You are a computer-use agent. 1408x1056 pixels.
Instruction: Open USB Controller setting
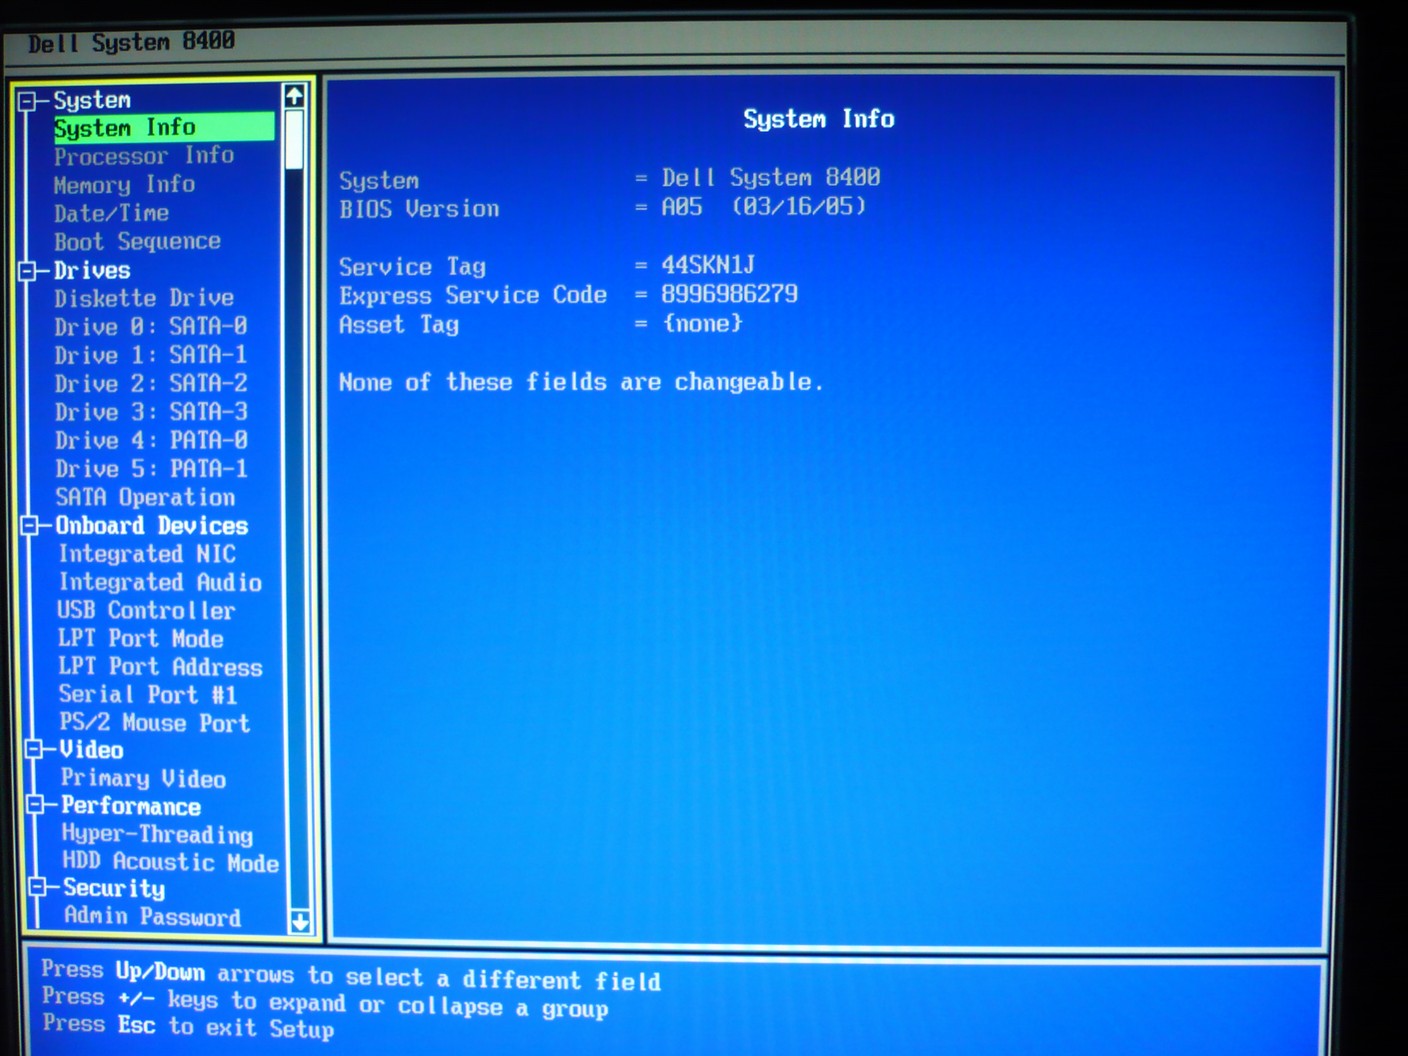pyautogui.click(x=146, y=610)
